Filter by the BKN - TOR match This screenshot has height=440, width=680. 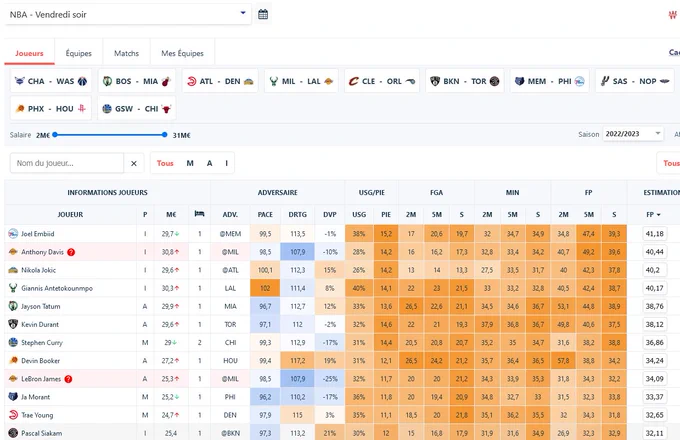(x=464, y=81)
